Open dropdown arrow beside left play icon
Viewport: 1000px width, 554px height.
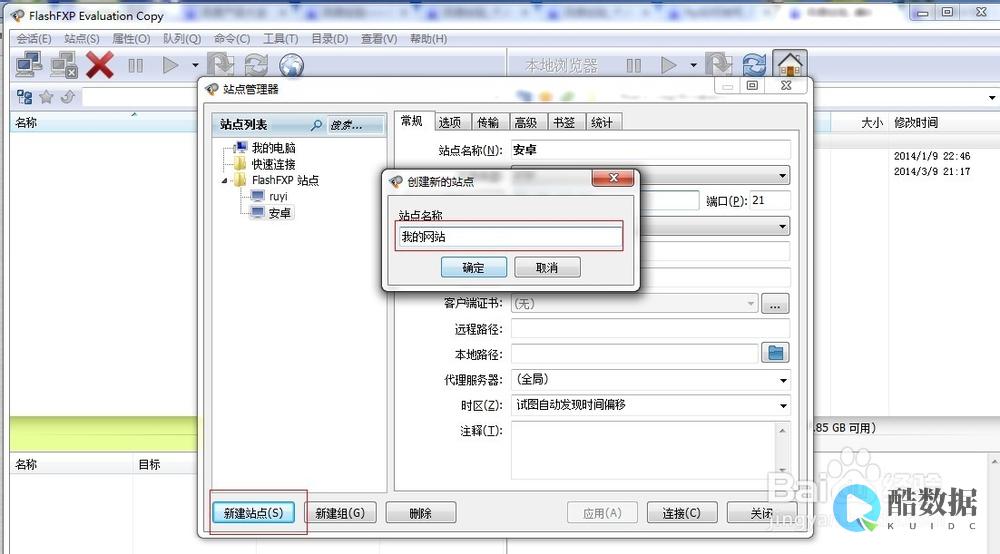(x=195, y=65)
